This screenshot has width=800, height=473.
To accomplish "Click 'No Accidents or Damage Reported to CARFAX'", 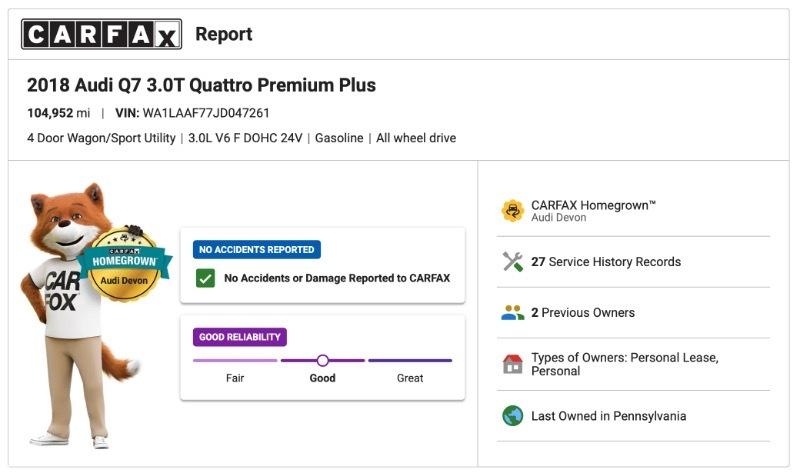I will coord(337,278).
